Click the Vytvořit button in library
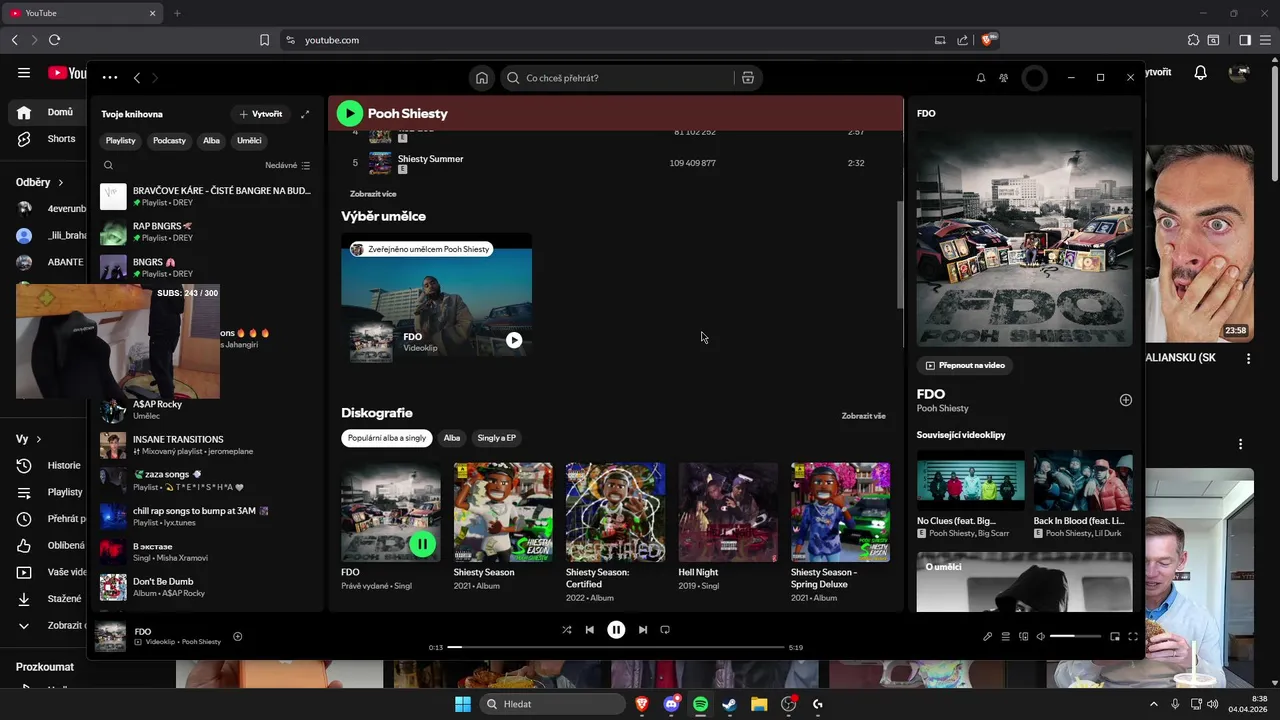The height and width of the screenshot is (720, 1280). point(260,114)
